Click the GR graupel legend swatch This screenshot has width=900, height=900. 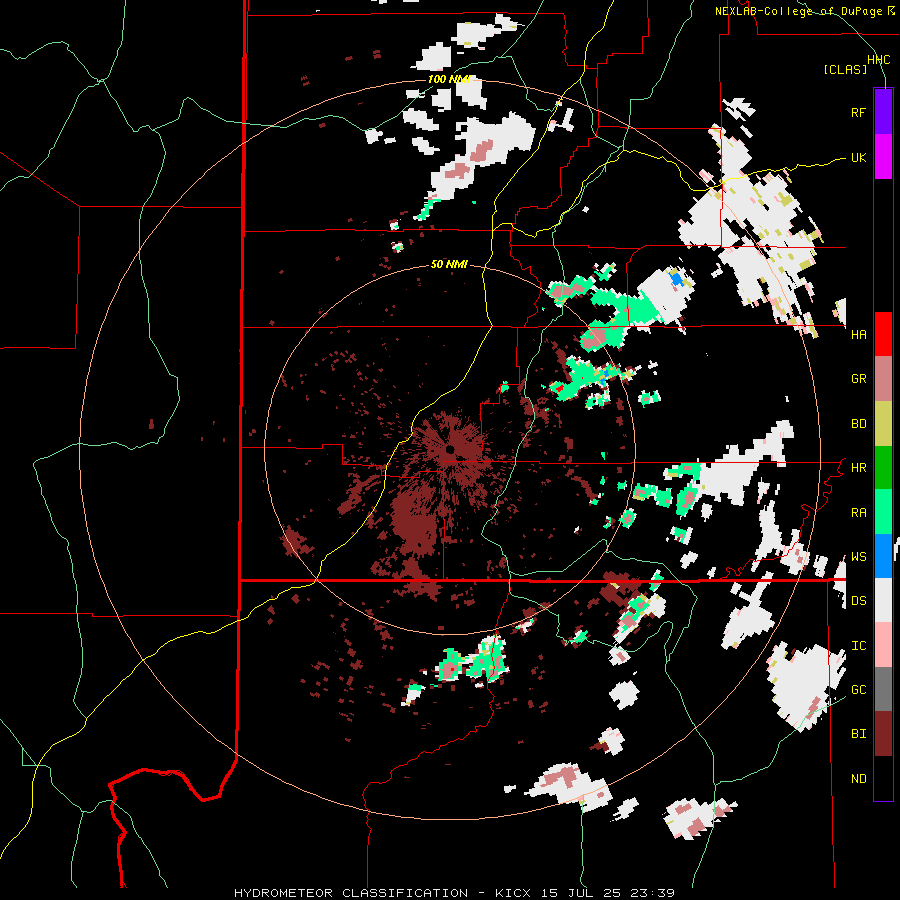883,379
